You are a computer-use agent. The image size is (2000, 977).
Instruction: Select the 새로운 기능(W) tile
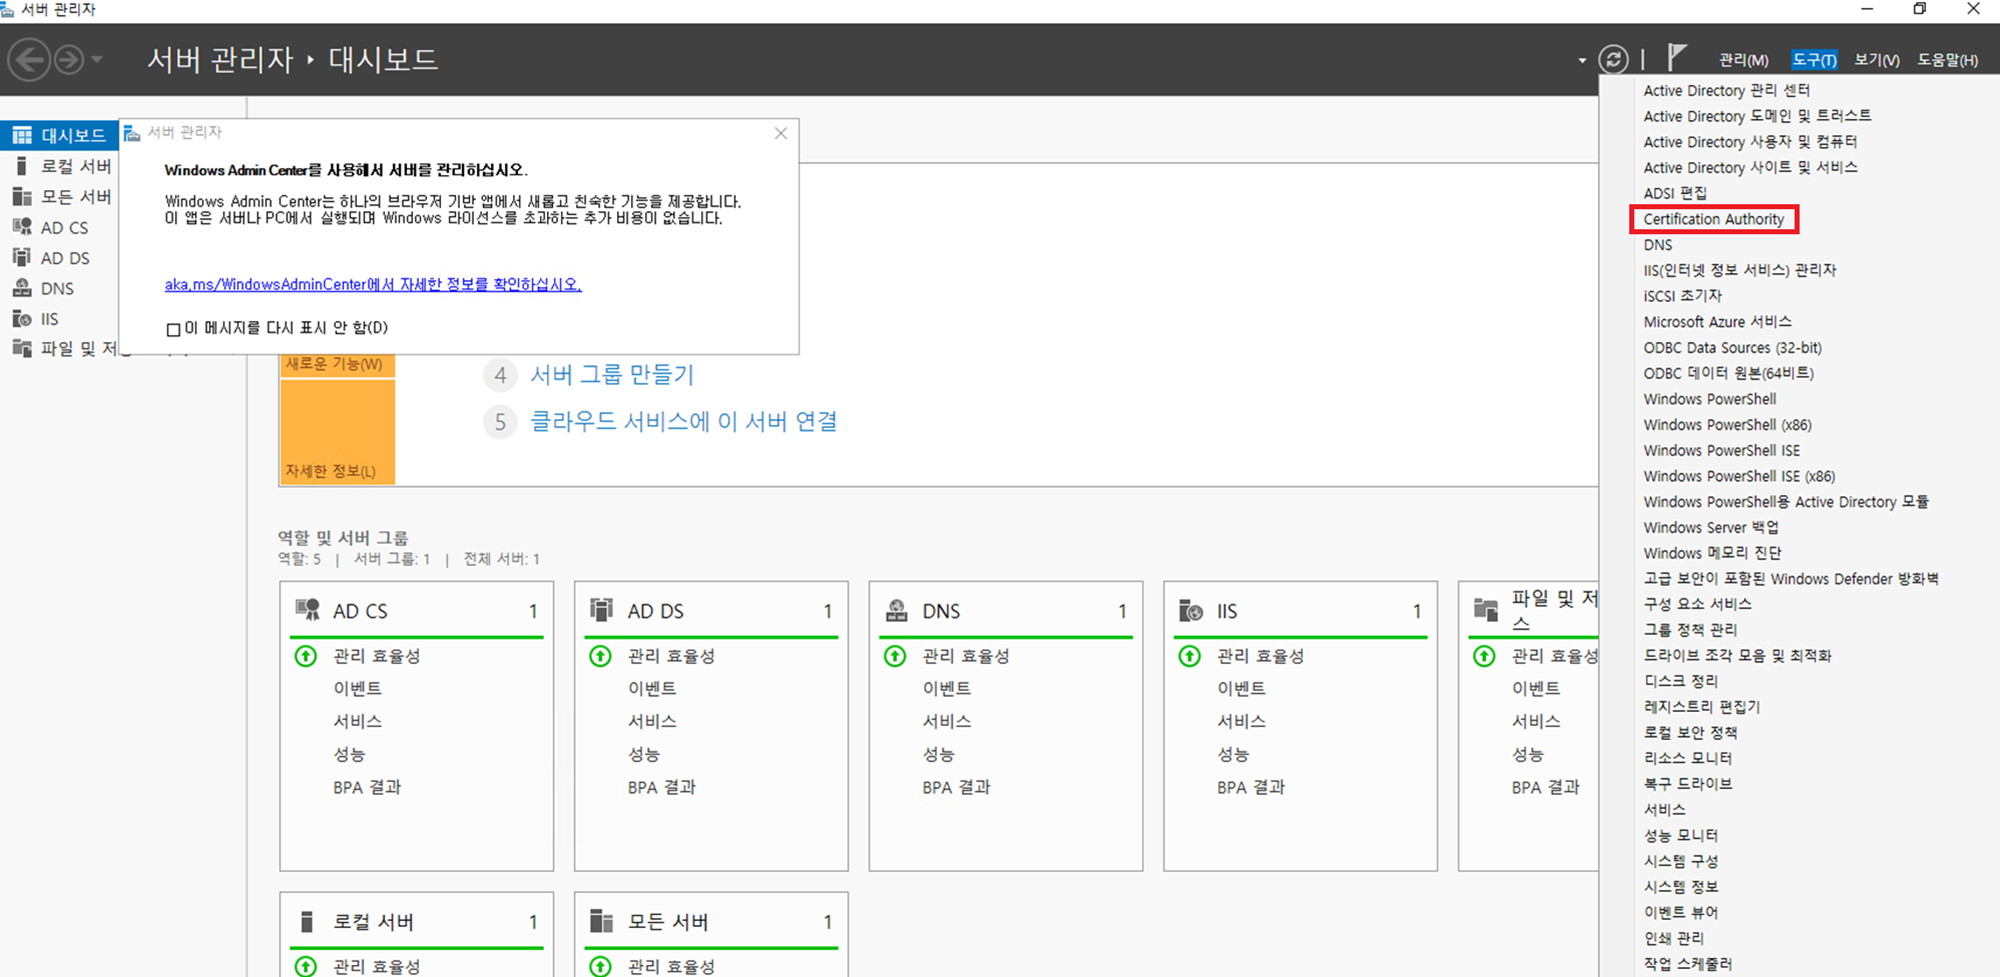click(x=337, y=365)
